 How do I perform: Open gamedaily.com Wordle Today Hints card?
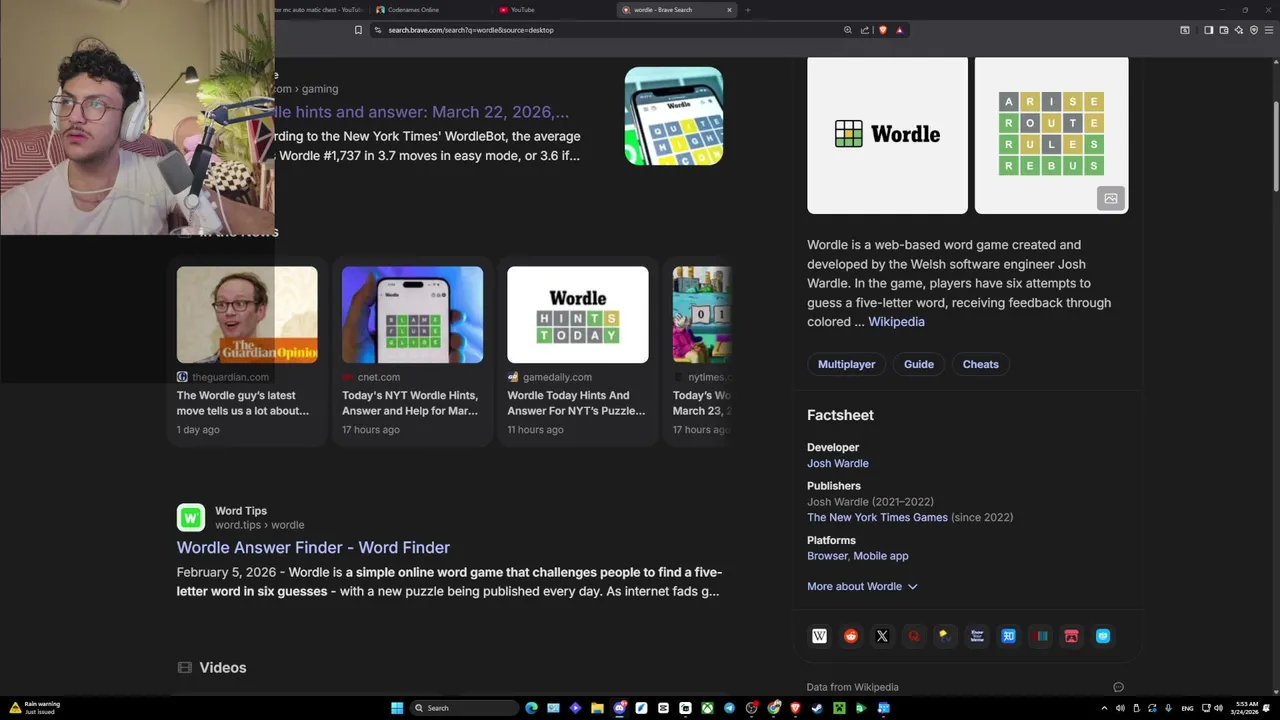[577, 354]
